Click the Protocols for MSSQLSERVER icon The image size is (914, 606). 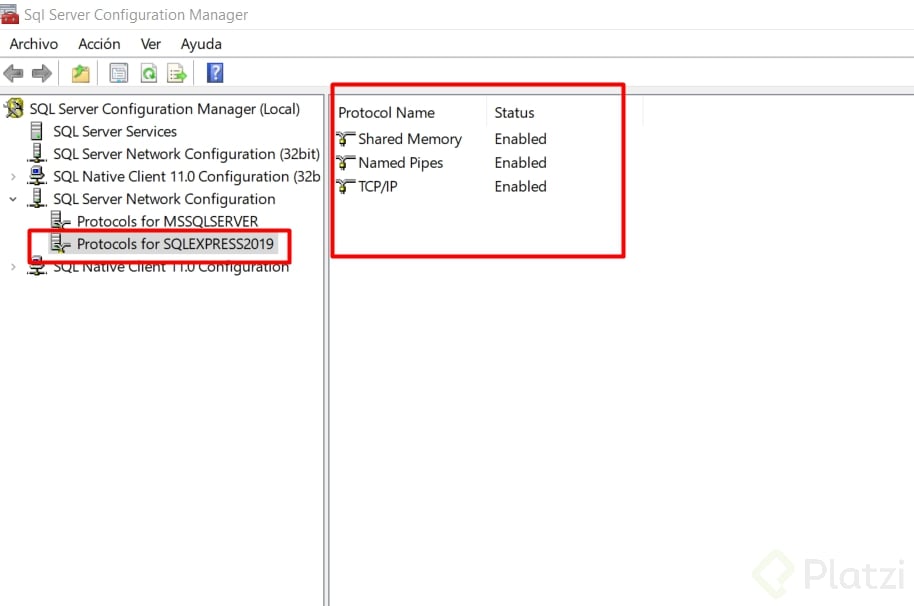pyautogui.click(x=61, y=221)
